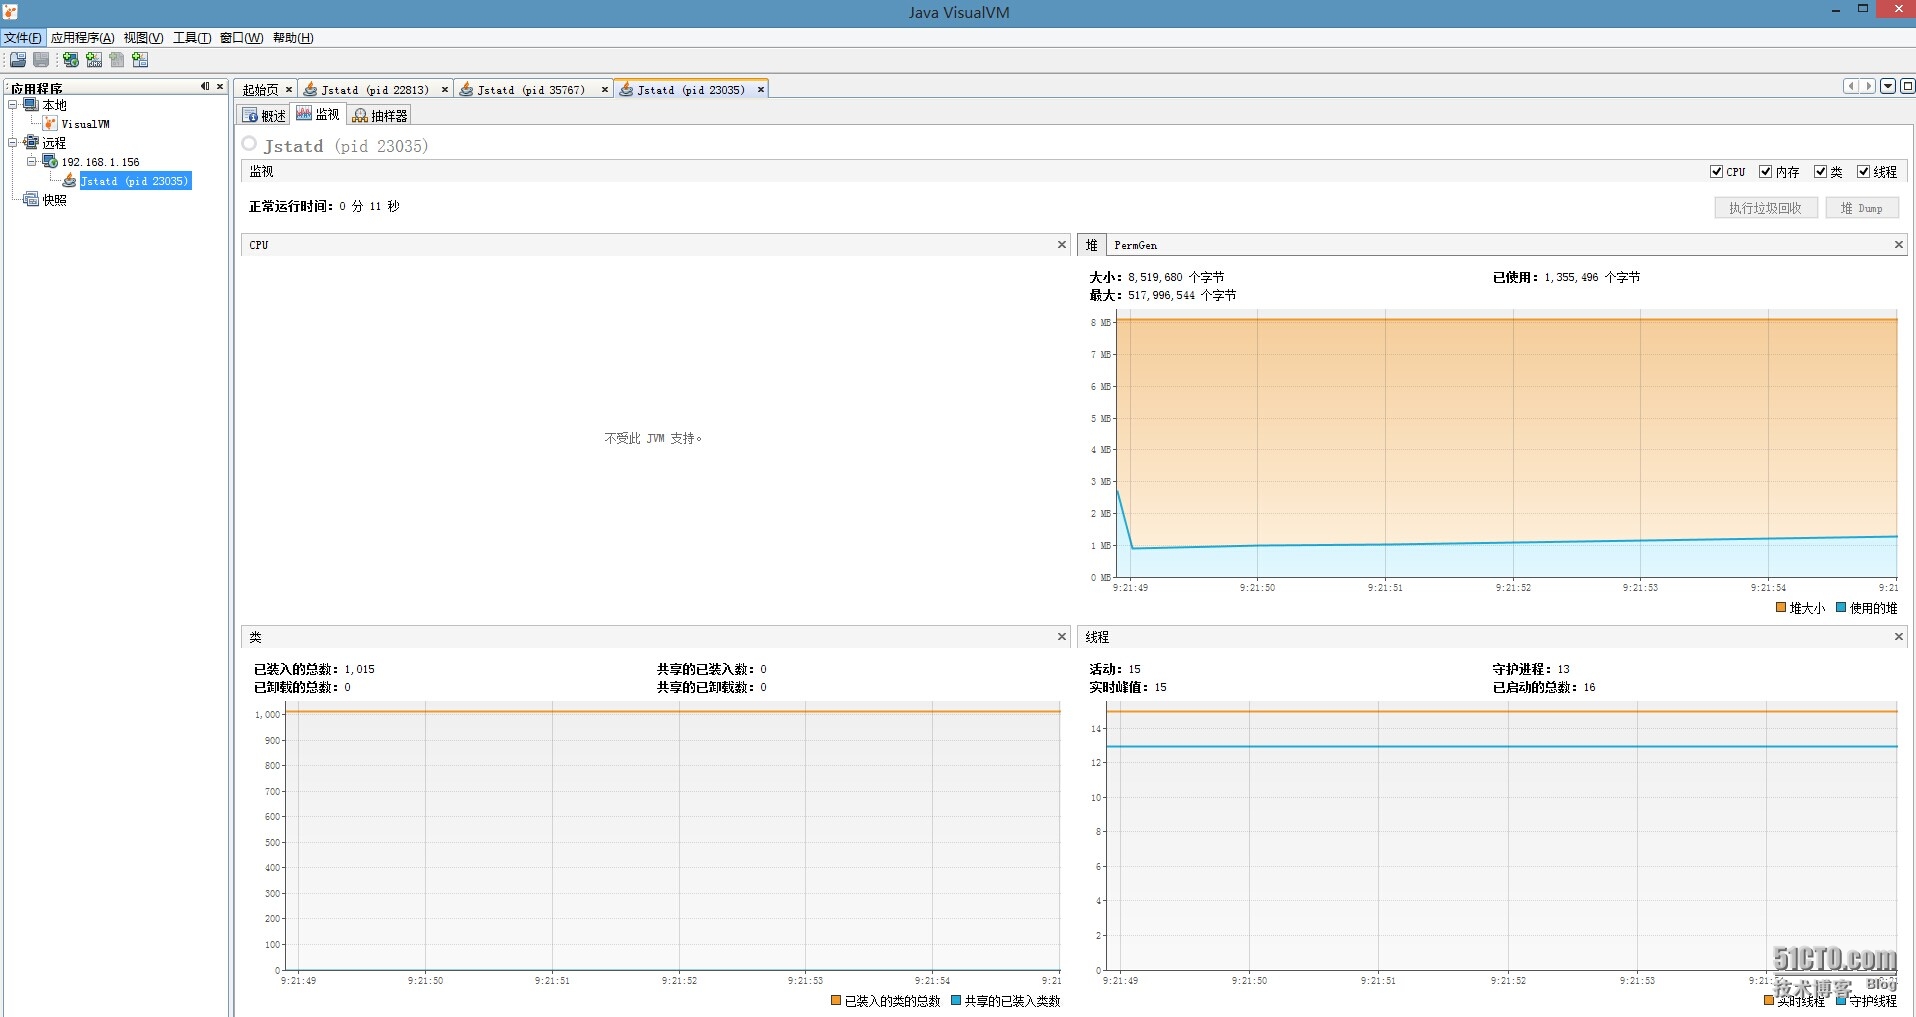The width and height of the screenshot is (1916, 1017).
Task: Select the 堆 heap tab
Action: pos(1092,245)
